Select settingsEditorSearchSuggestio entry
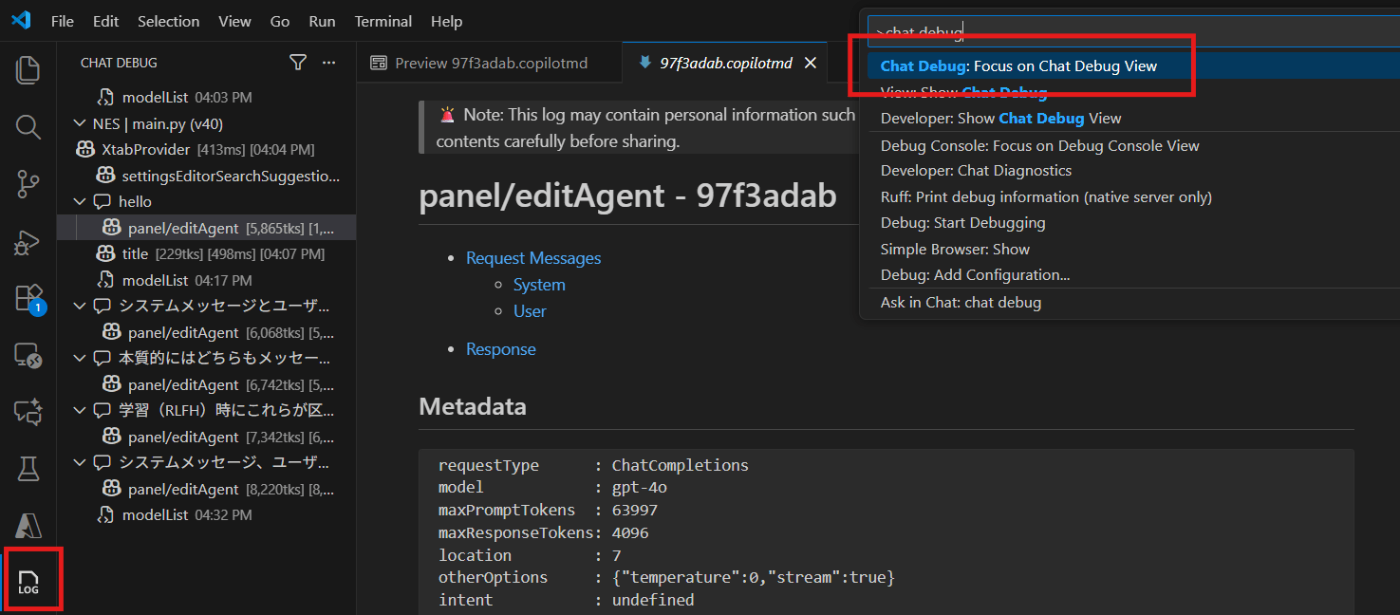Image resolution: width=1400 pixels, height=615 pixels. point(206,176)
